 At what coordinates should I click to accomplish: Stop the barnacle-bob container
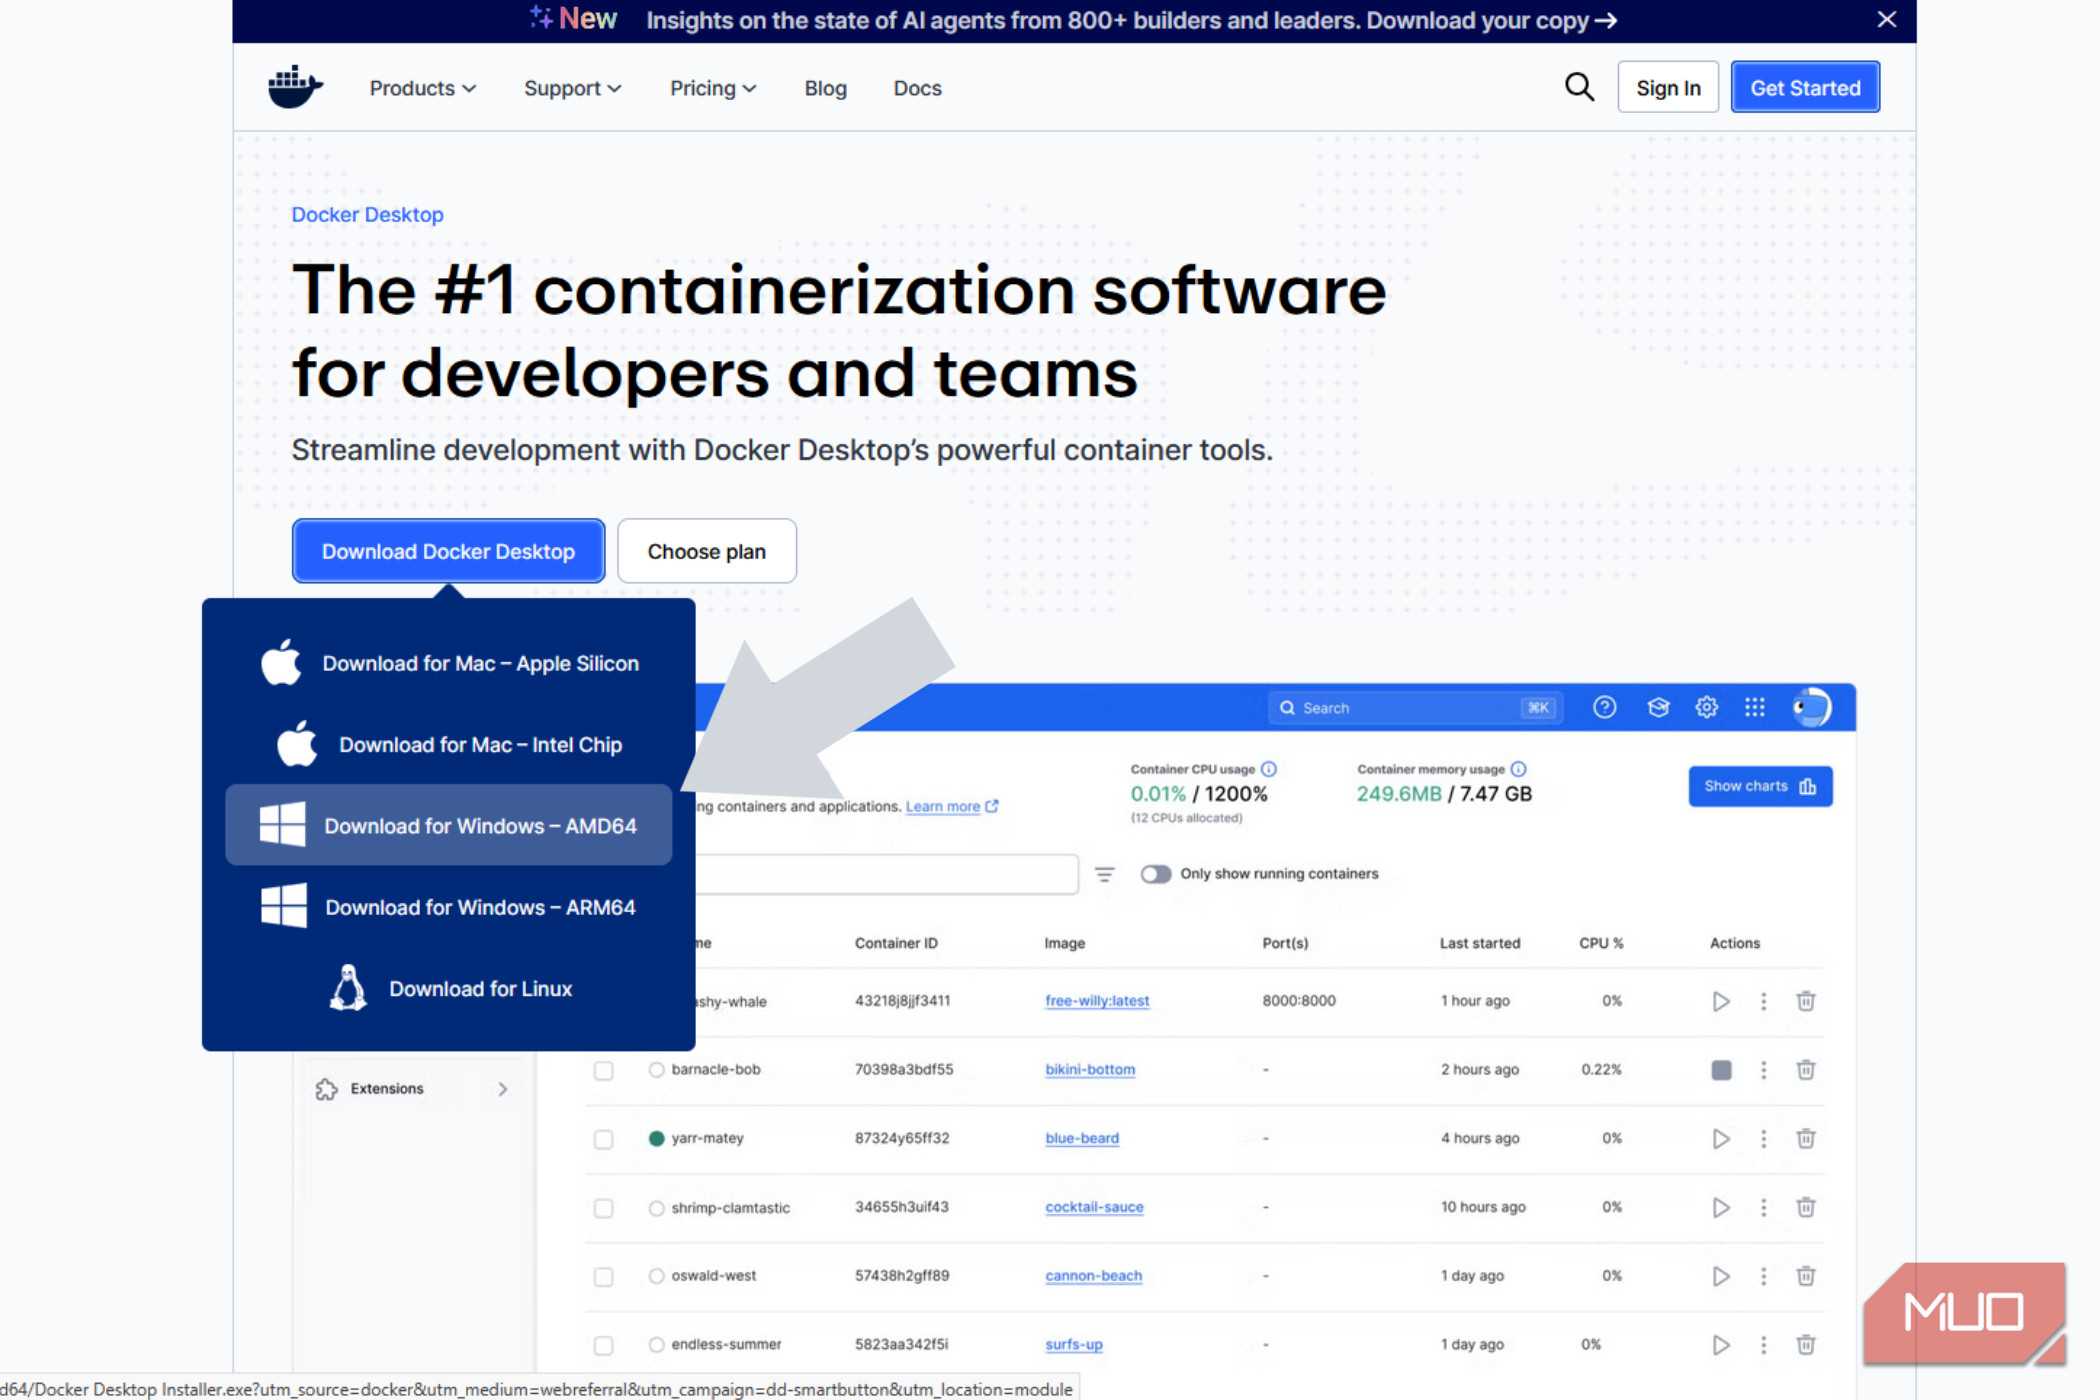[1721, 1070]
